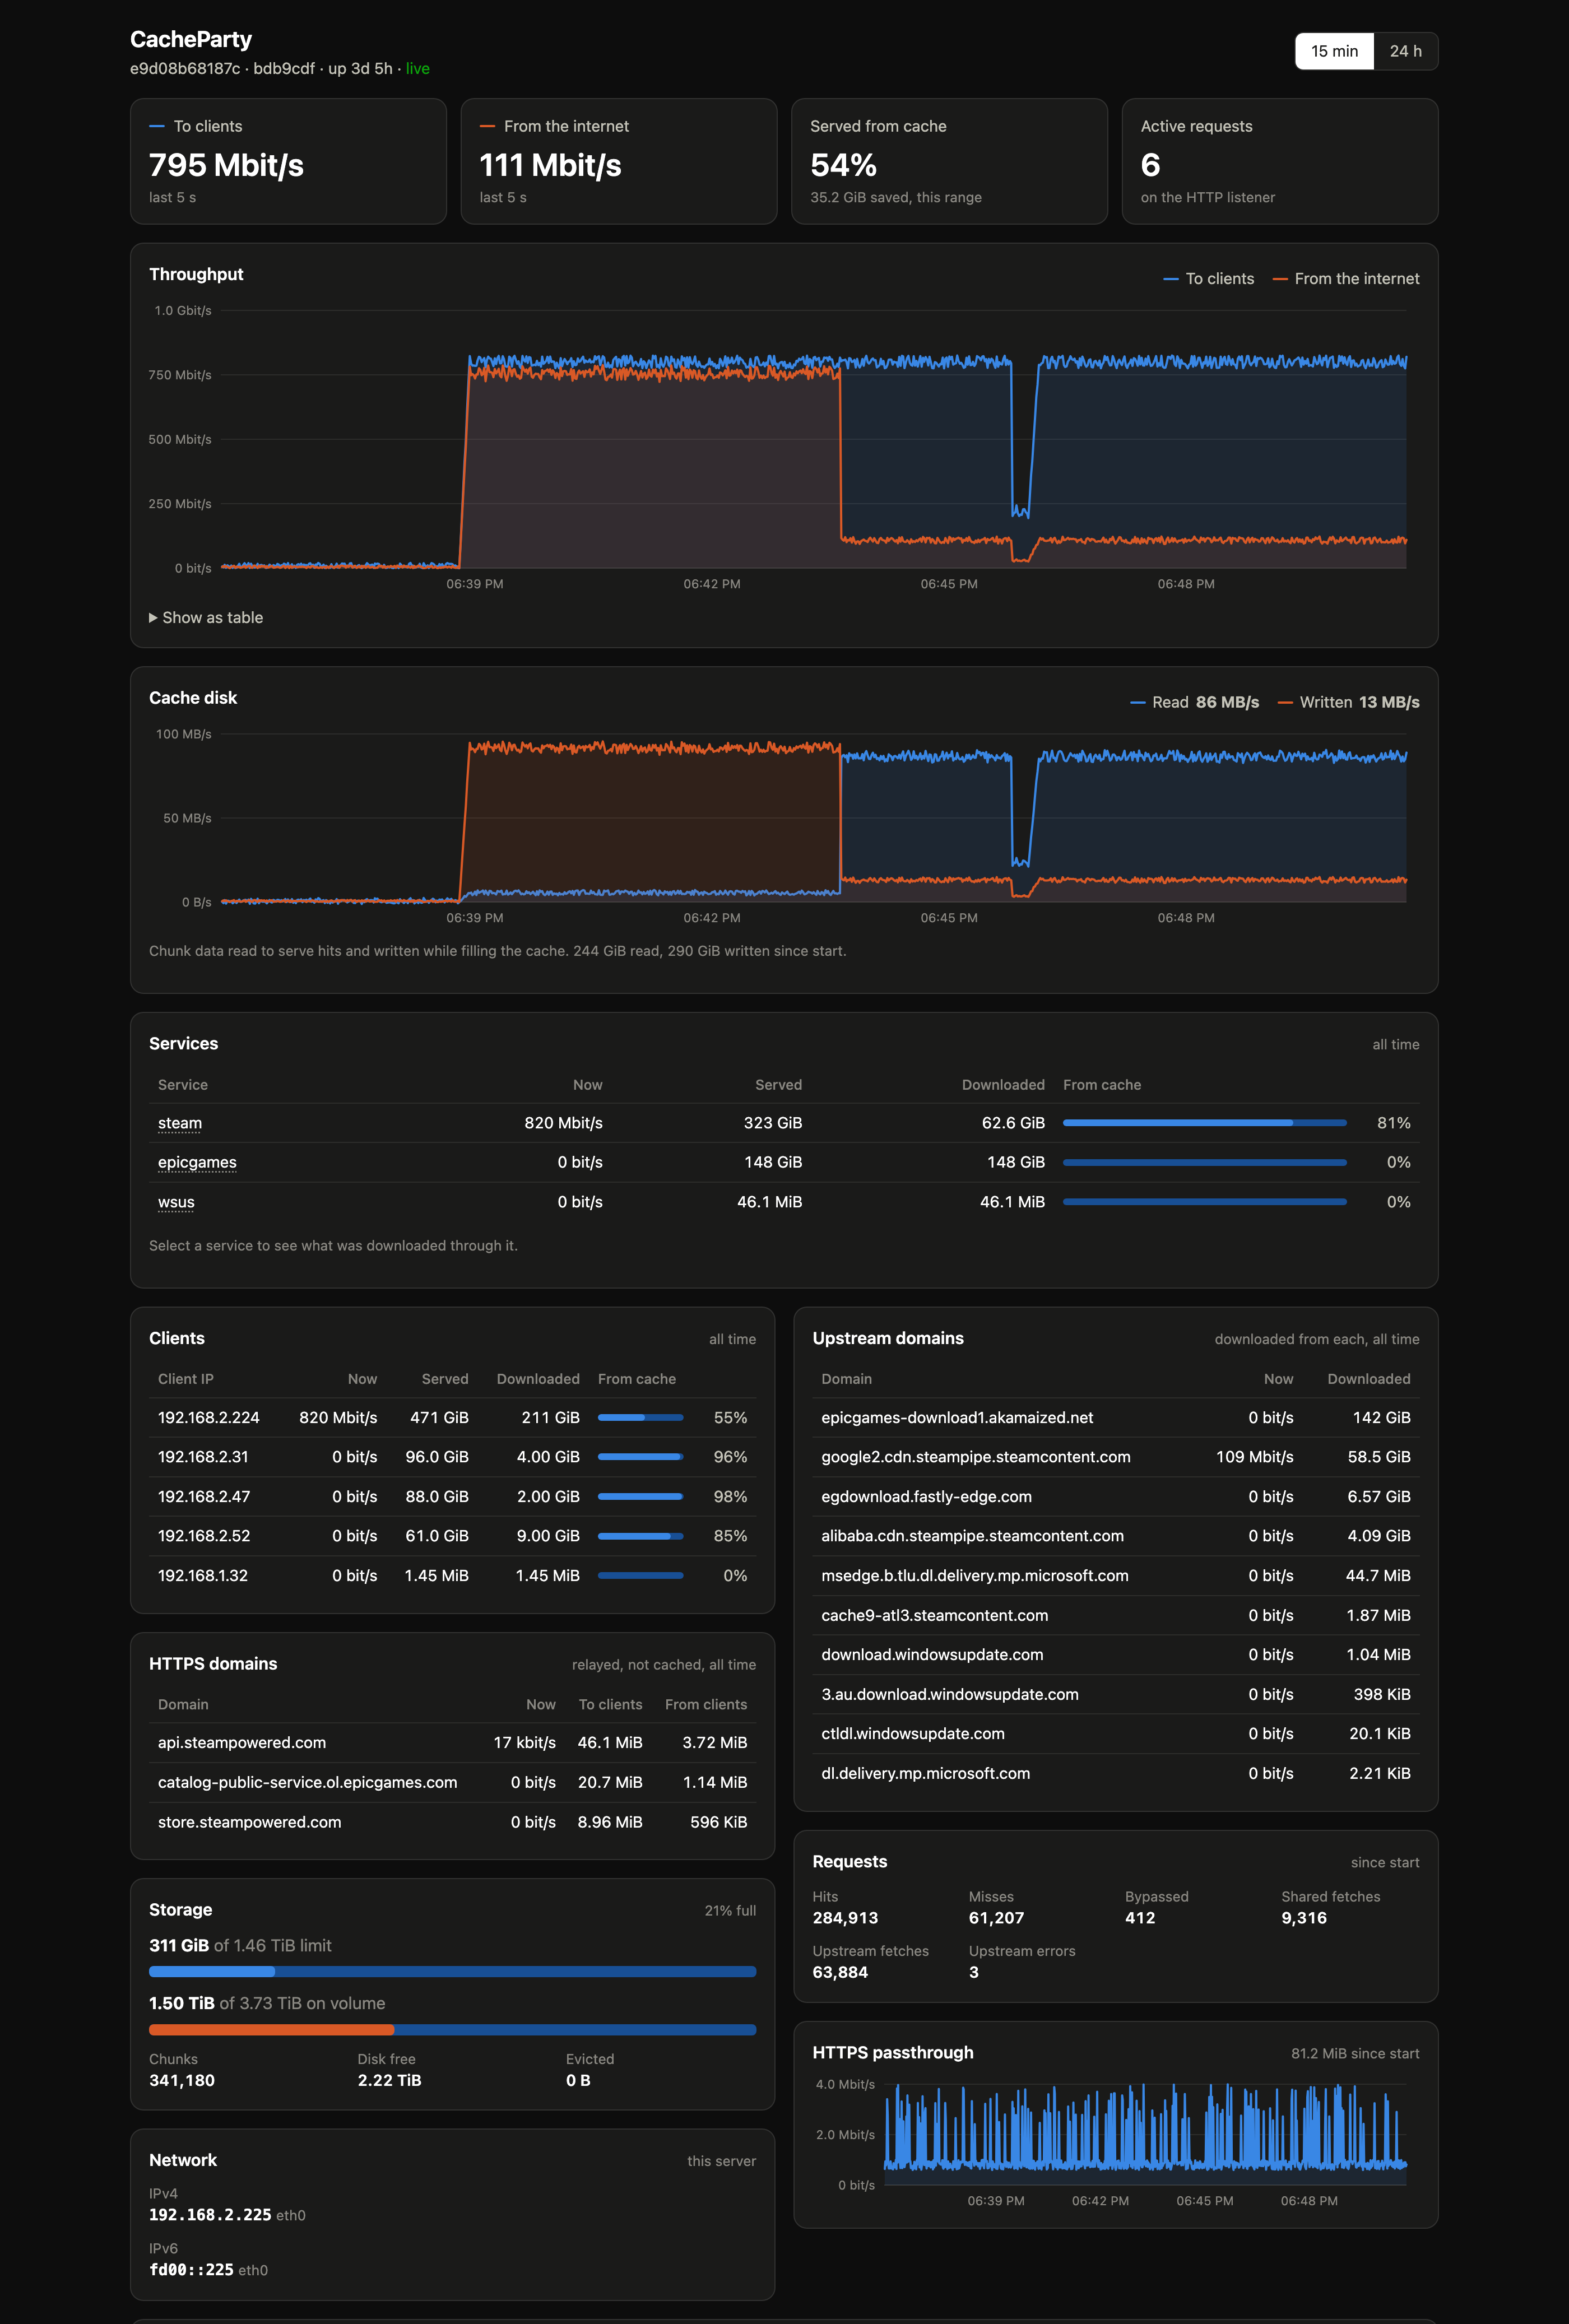Click the 111 Mbit/s From the internet value
Screen dimensions: 1569x2324
(550, 165)
